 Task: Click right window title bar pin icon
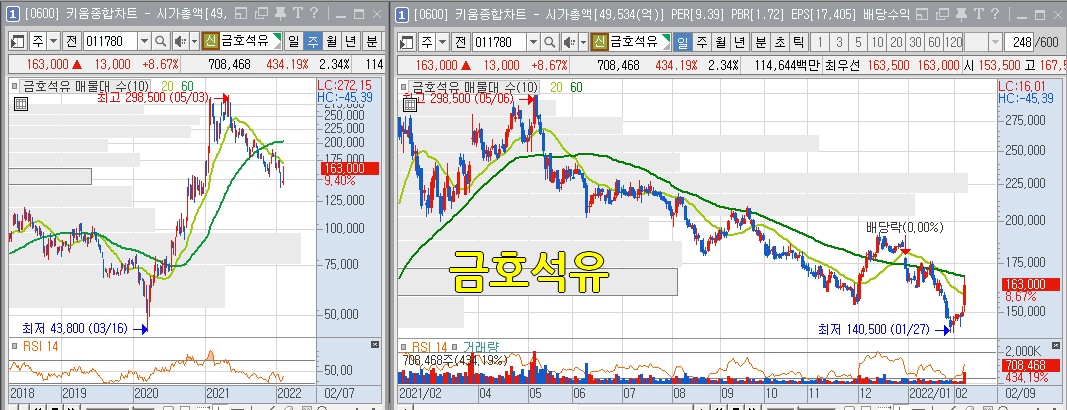pyautogui.click(x=961, y=14)
